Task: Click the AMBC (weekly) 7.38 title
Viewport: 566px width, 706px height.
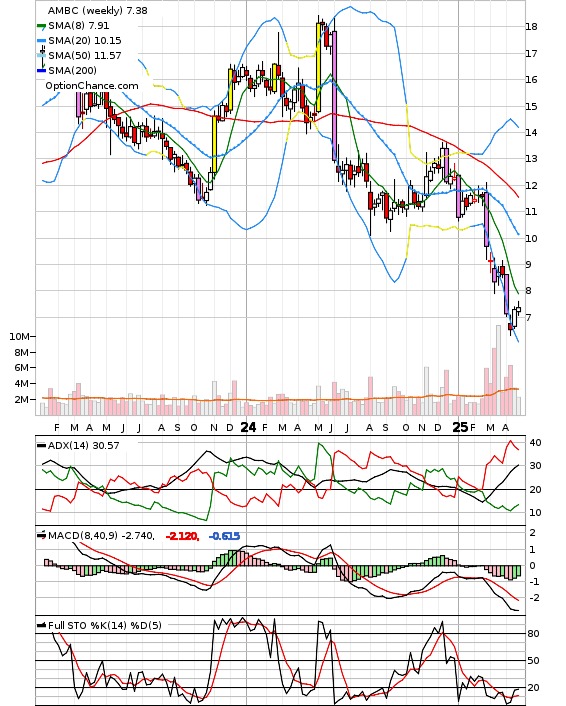Action: click(x=97, y=10)
